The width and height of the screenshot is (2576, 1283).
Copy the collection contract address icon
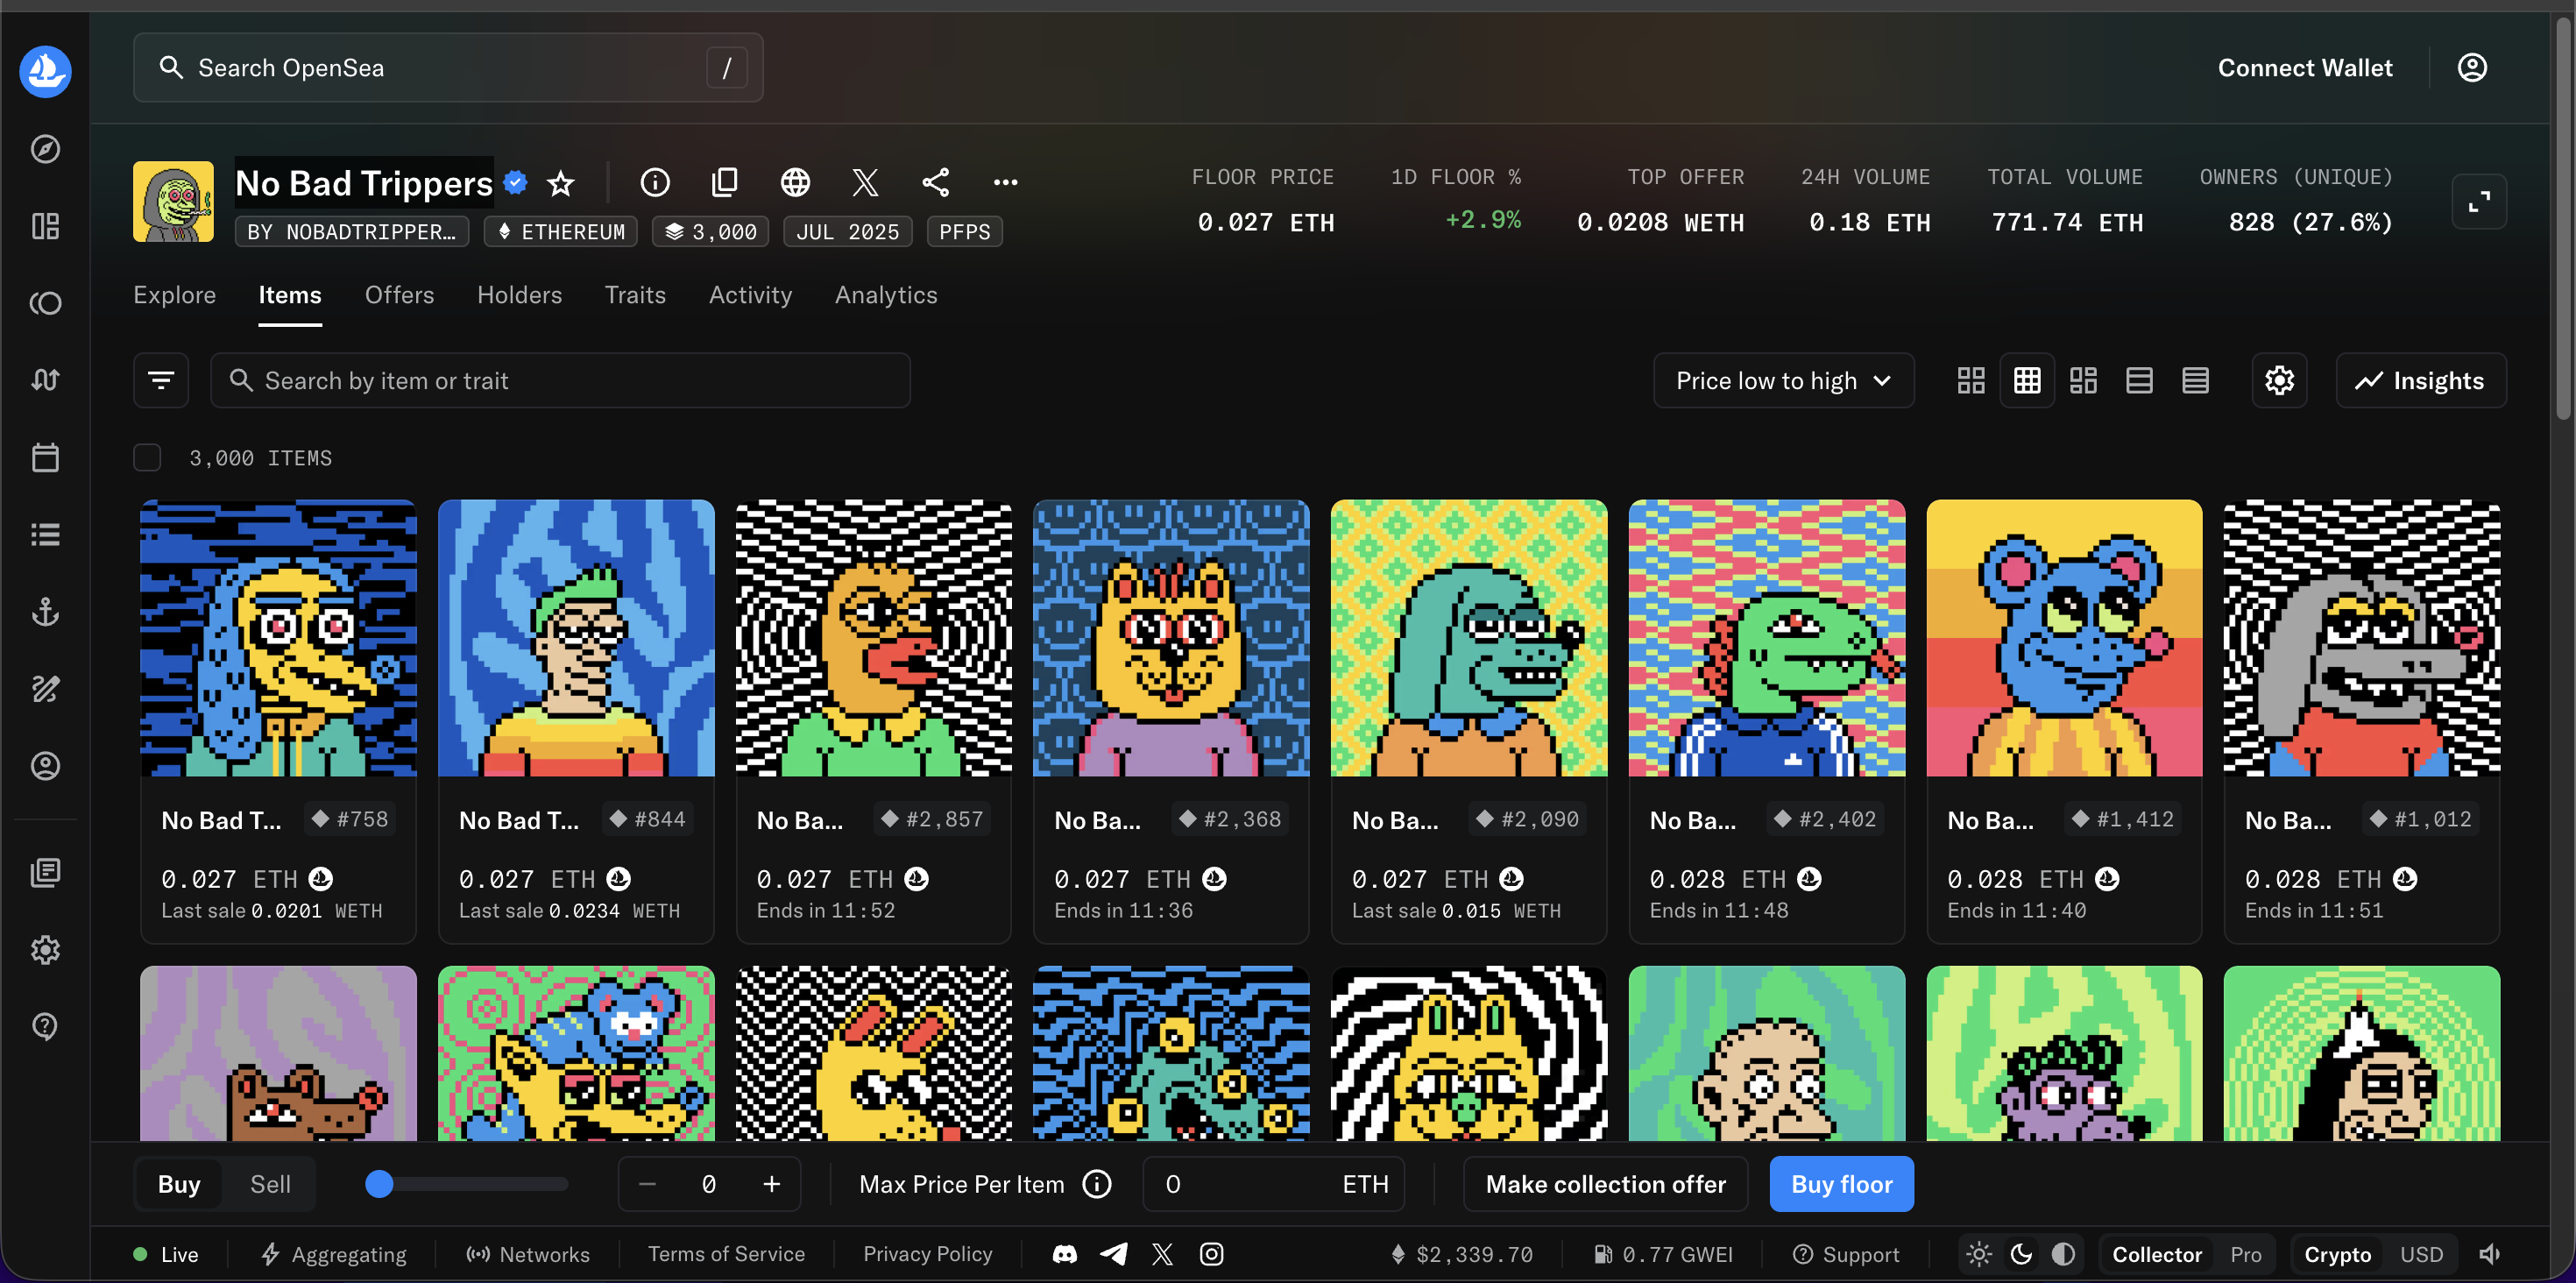(725, 182)
